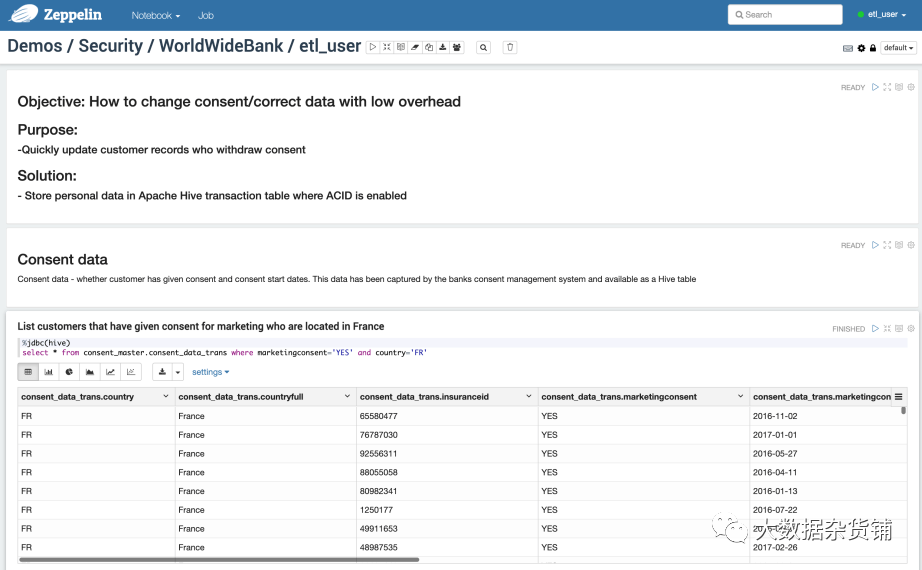
Task: Switch result view to table
Action: (x=28, y=372)
